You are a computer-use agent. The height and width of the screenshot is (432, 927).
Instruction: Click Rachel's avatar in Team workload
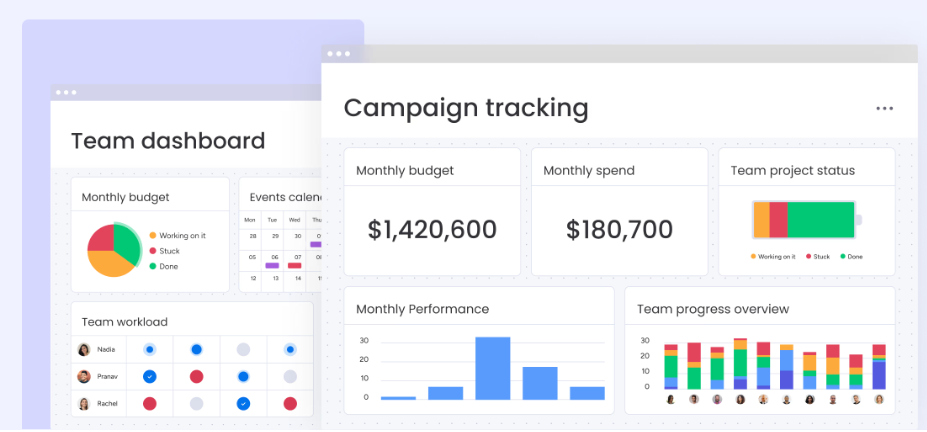tap(84, 404)
